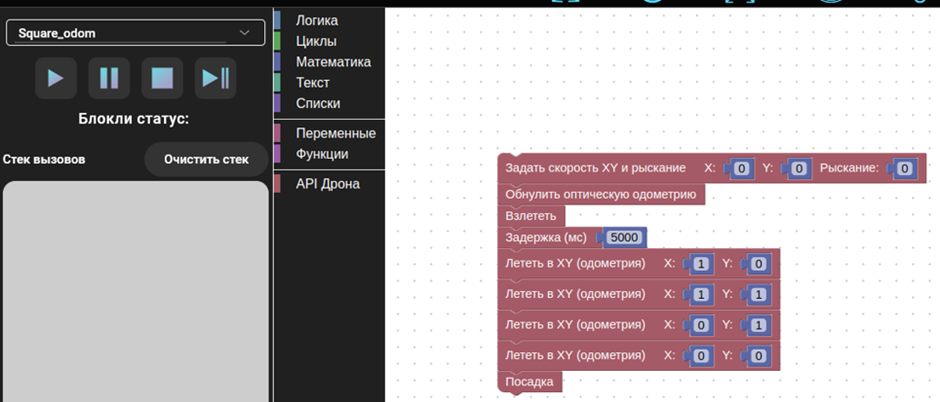Select the Взлететь block
940x402 pixels.
pyautogui.click(x=531, y=216)
